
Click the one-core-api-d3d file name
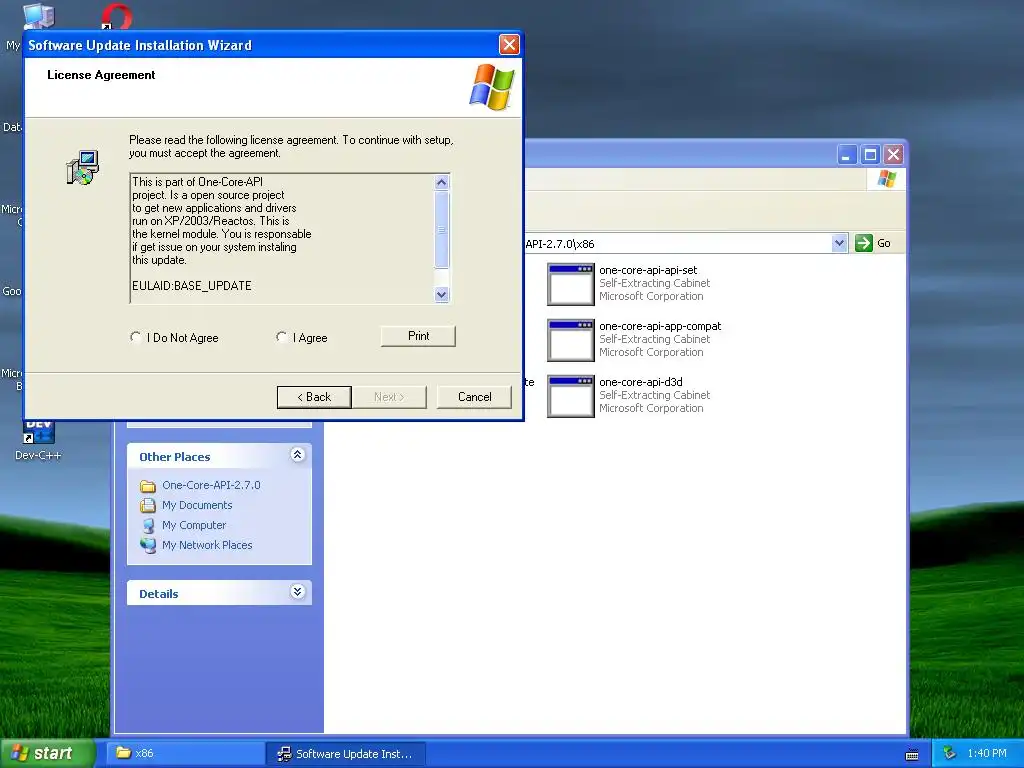click(x=640, y=382)
